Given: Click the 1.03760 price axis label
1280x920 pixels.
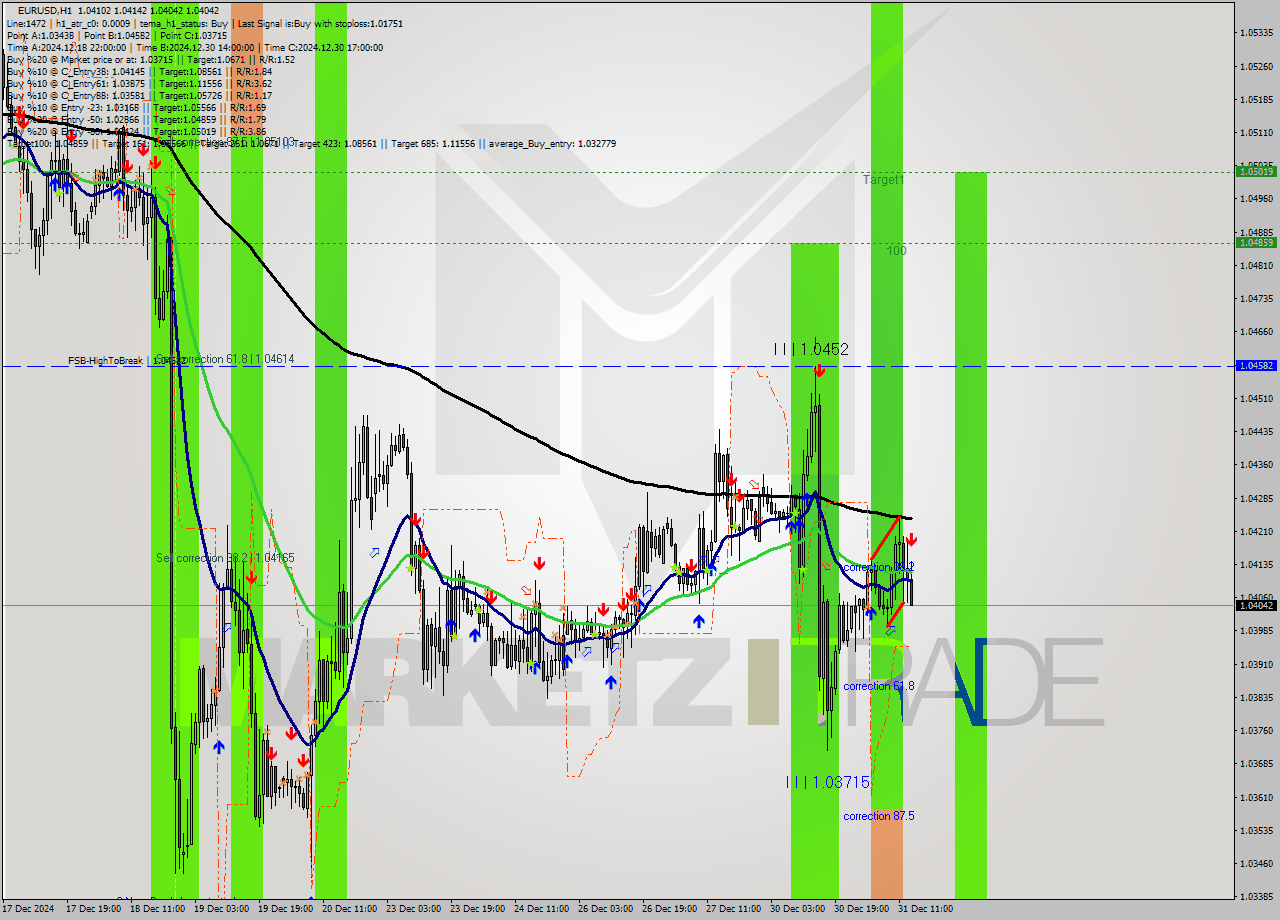Looking at the screenshot, I should (1256, 730).
